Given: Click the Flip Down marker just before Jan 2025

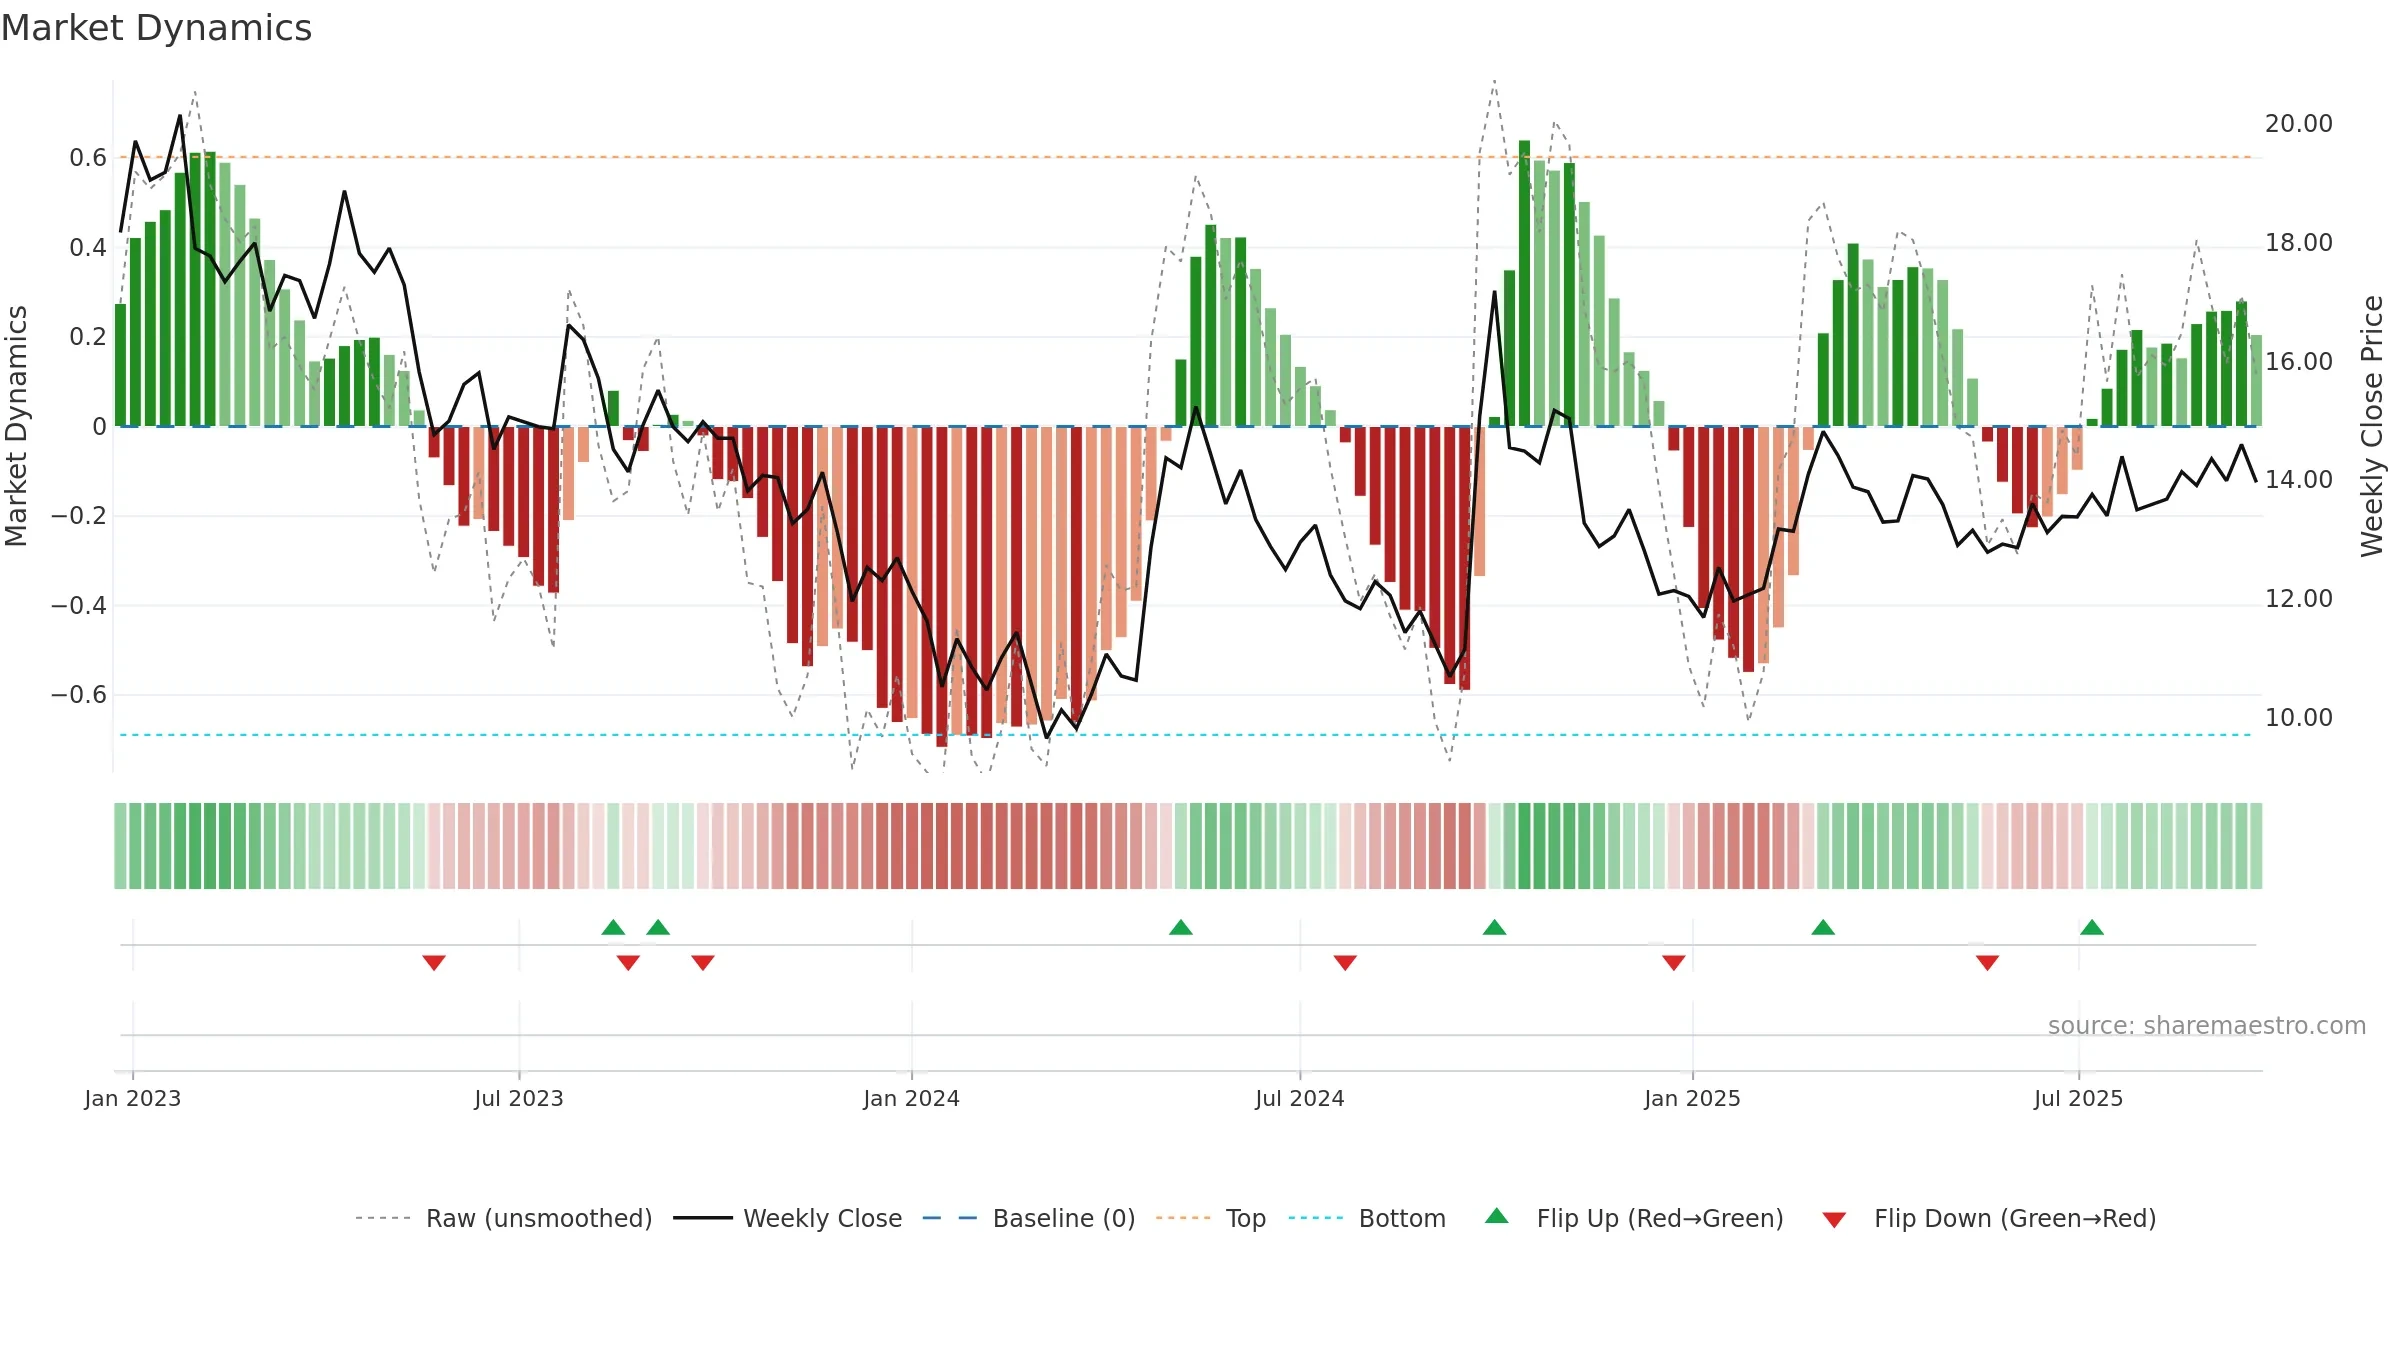Looking at the screenshot, I should 1674,962.
